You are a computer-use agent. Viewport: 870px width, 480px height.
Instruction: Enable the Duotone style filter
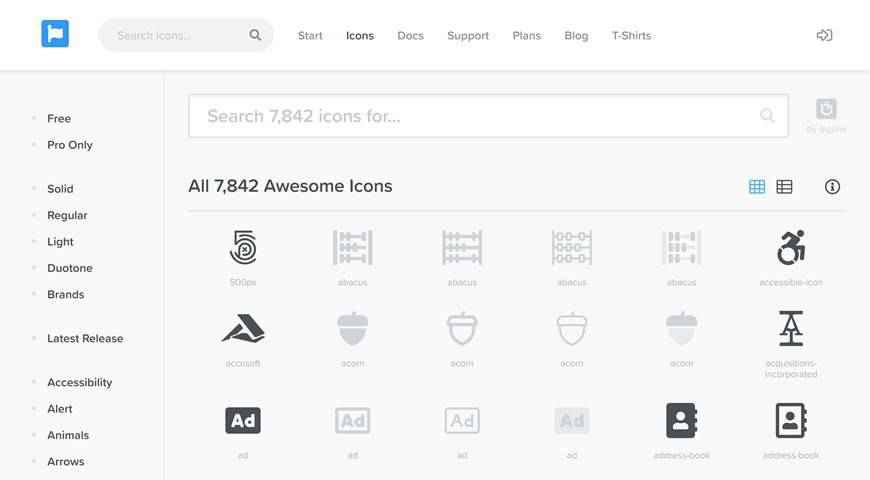[x=70, y=268]
